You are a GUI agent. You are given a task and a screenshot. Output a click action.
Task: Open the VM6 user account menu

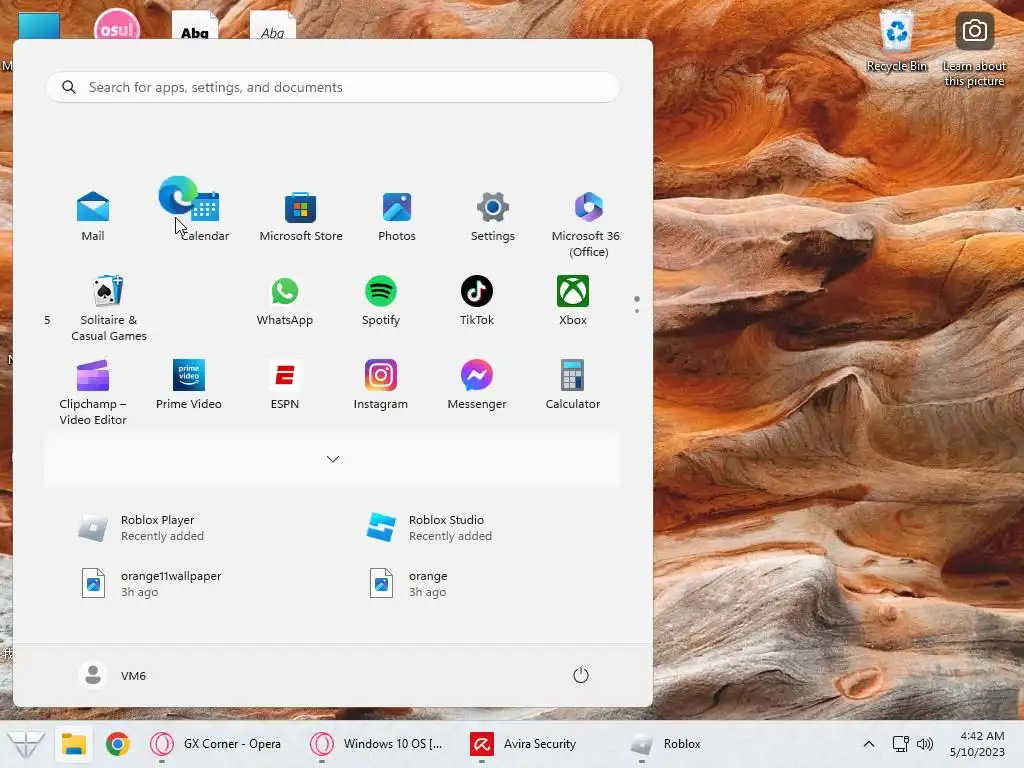(x=112, y=675)
